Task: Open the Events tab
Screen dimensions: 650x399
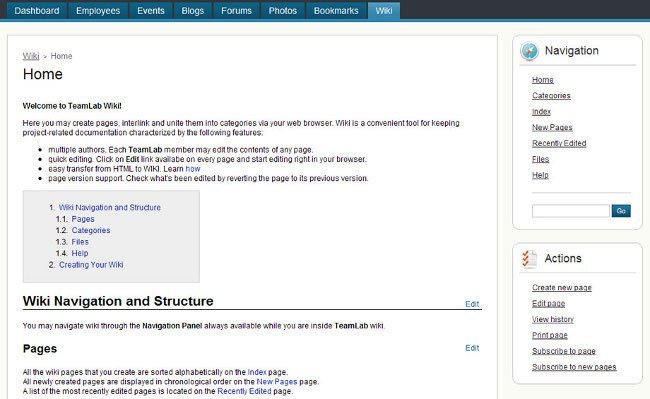Action: [x=151, y=11]
